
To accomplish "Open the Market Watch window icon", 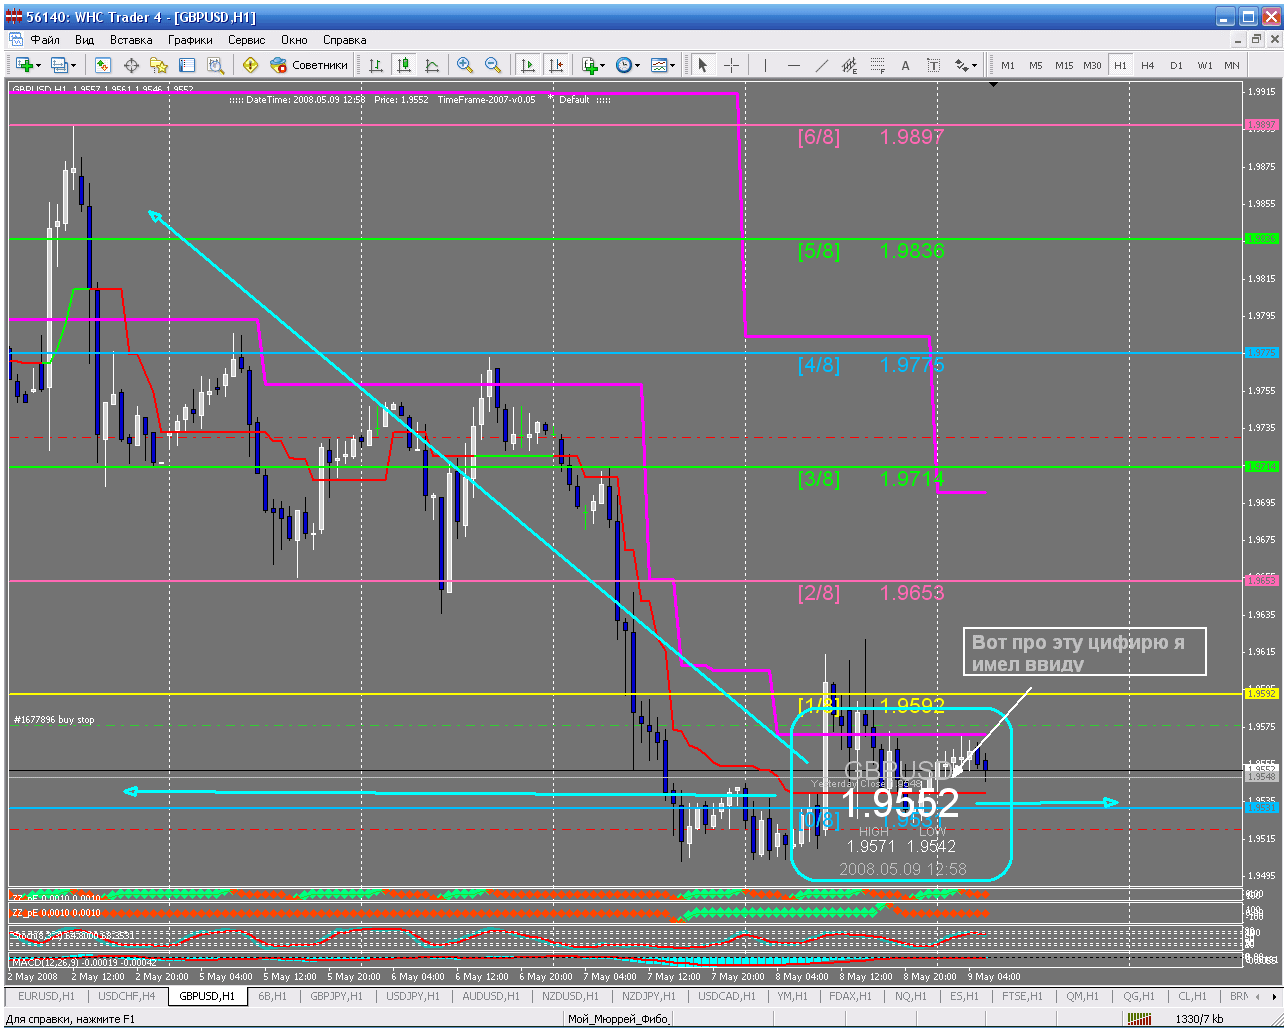I will pyautogui.click(x=103, y=65).
